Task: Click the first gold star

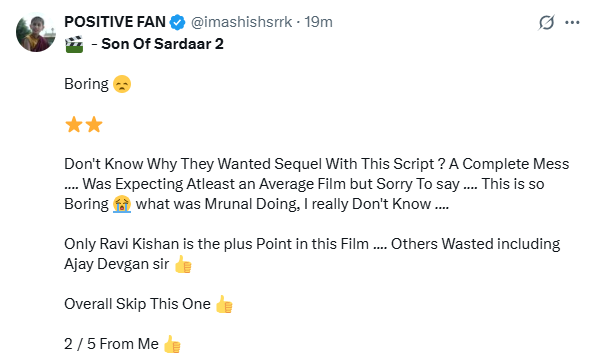Action: (74, 124)
